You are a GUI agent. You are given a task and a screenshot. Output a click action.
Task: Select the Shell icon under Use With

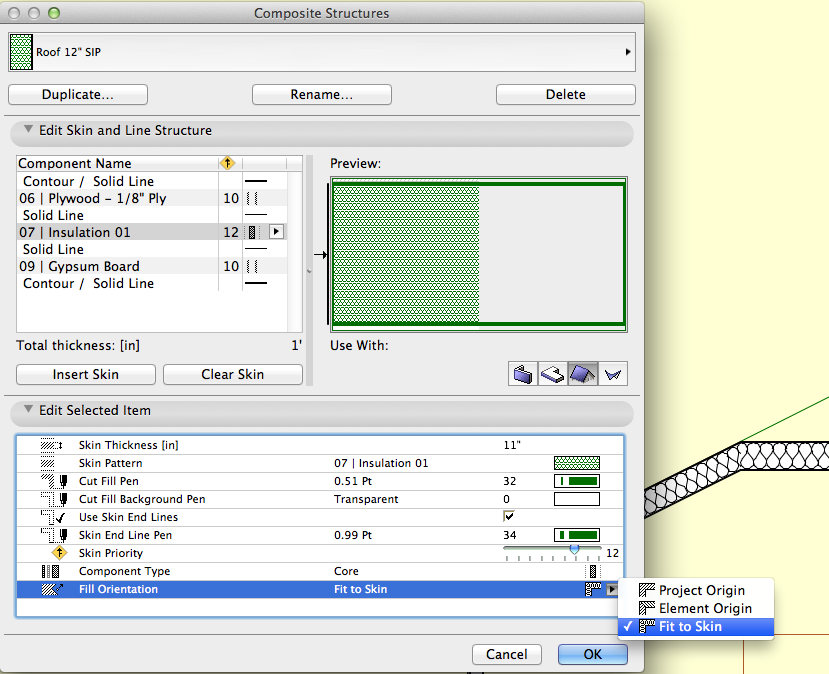612,373
